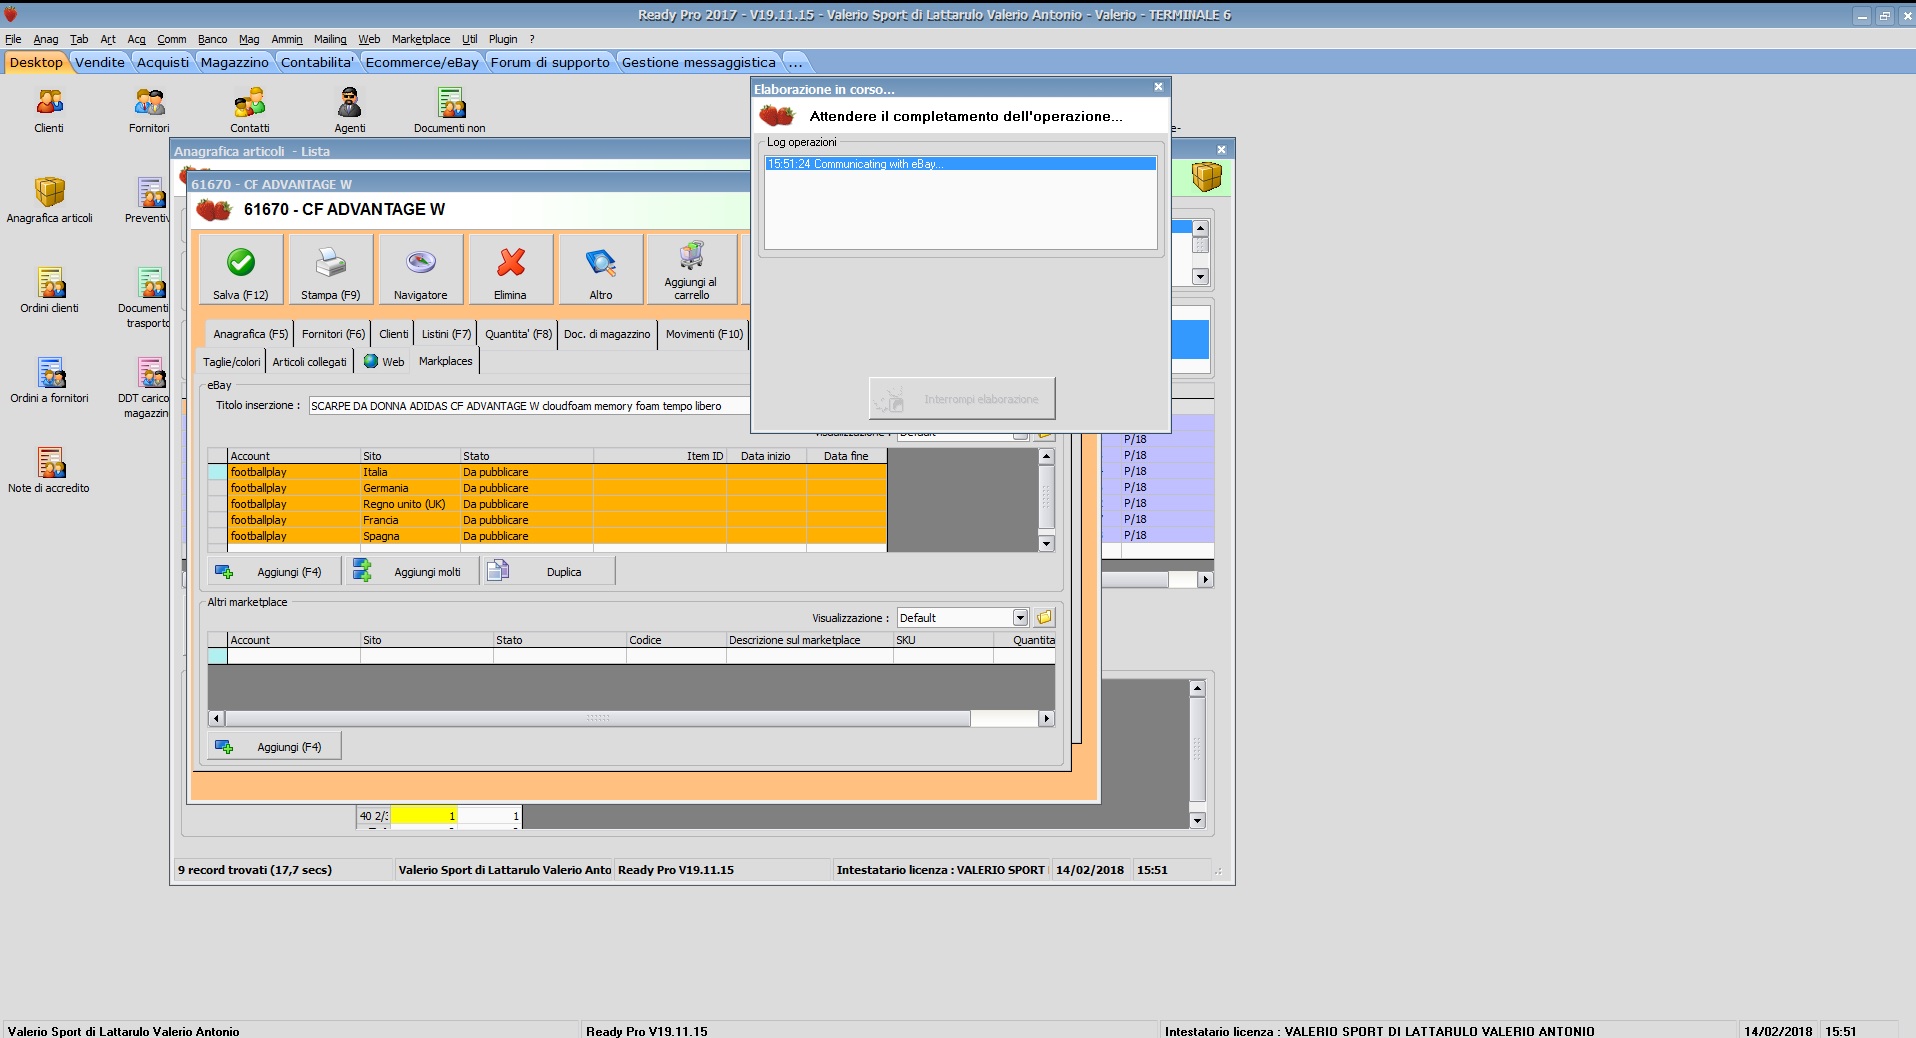
Task: Open the Anagrafica articoli desktop icon
Action: click(49, 200)
